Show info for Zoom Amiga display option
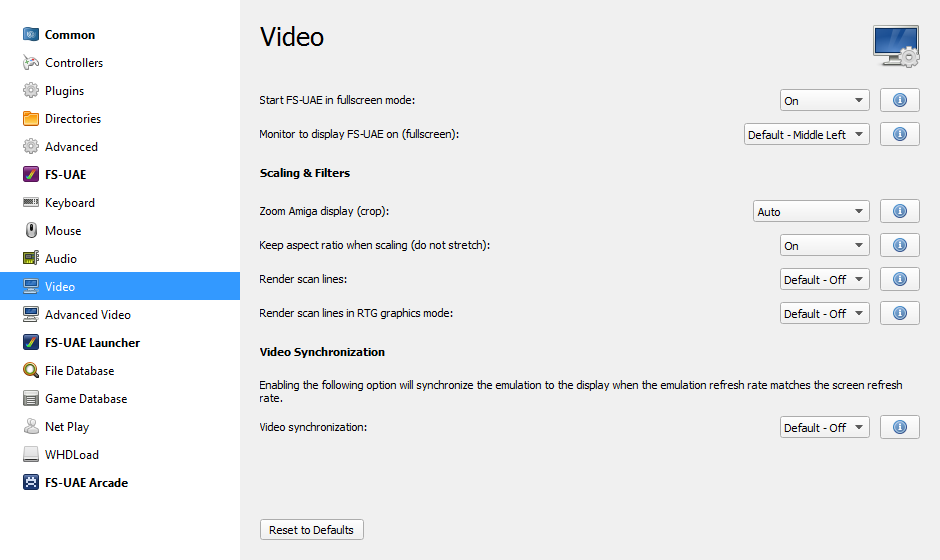 click(899, 212)
